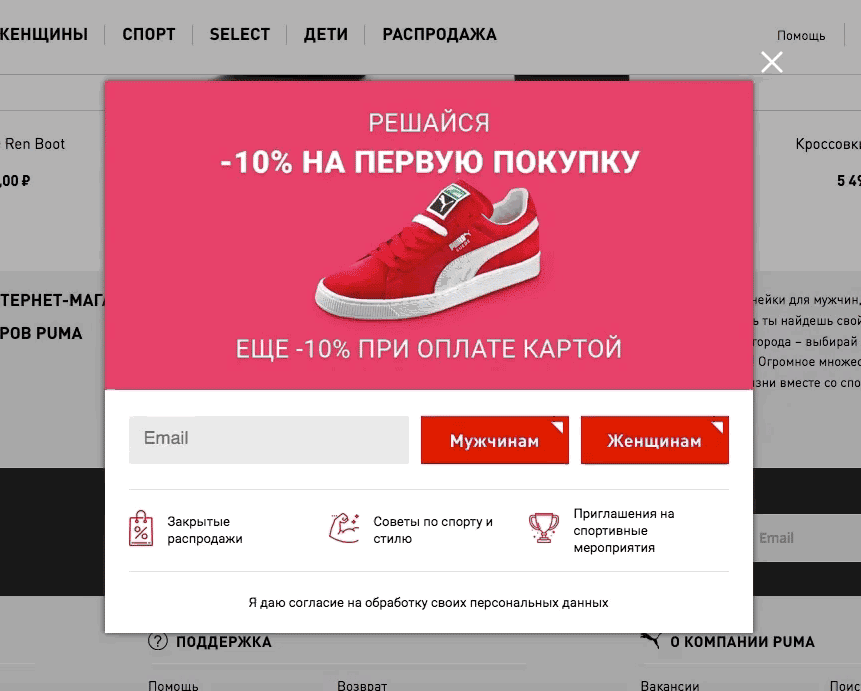Click the question mark icon beside Поддержка
This screenshot has height=691, width=861.
(158, 641)
